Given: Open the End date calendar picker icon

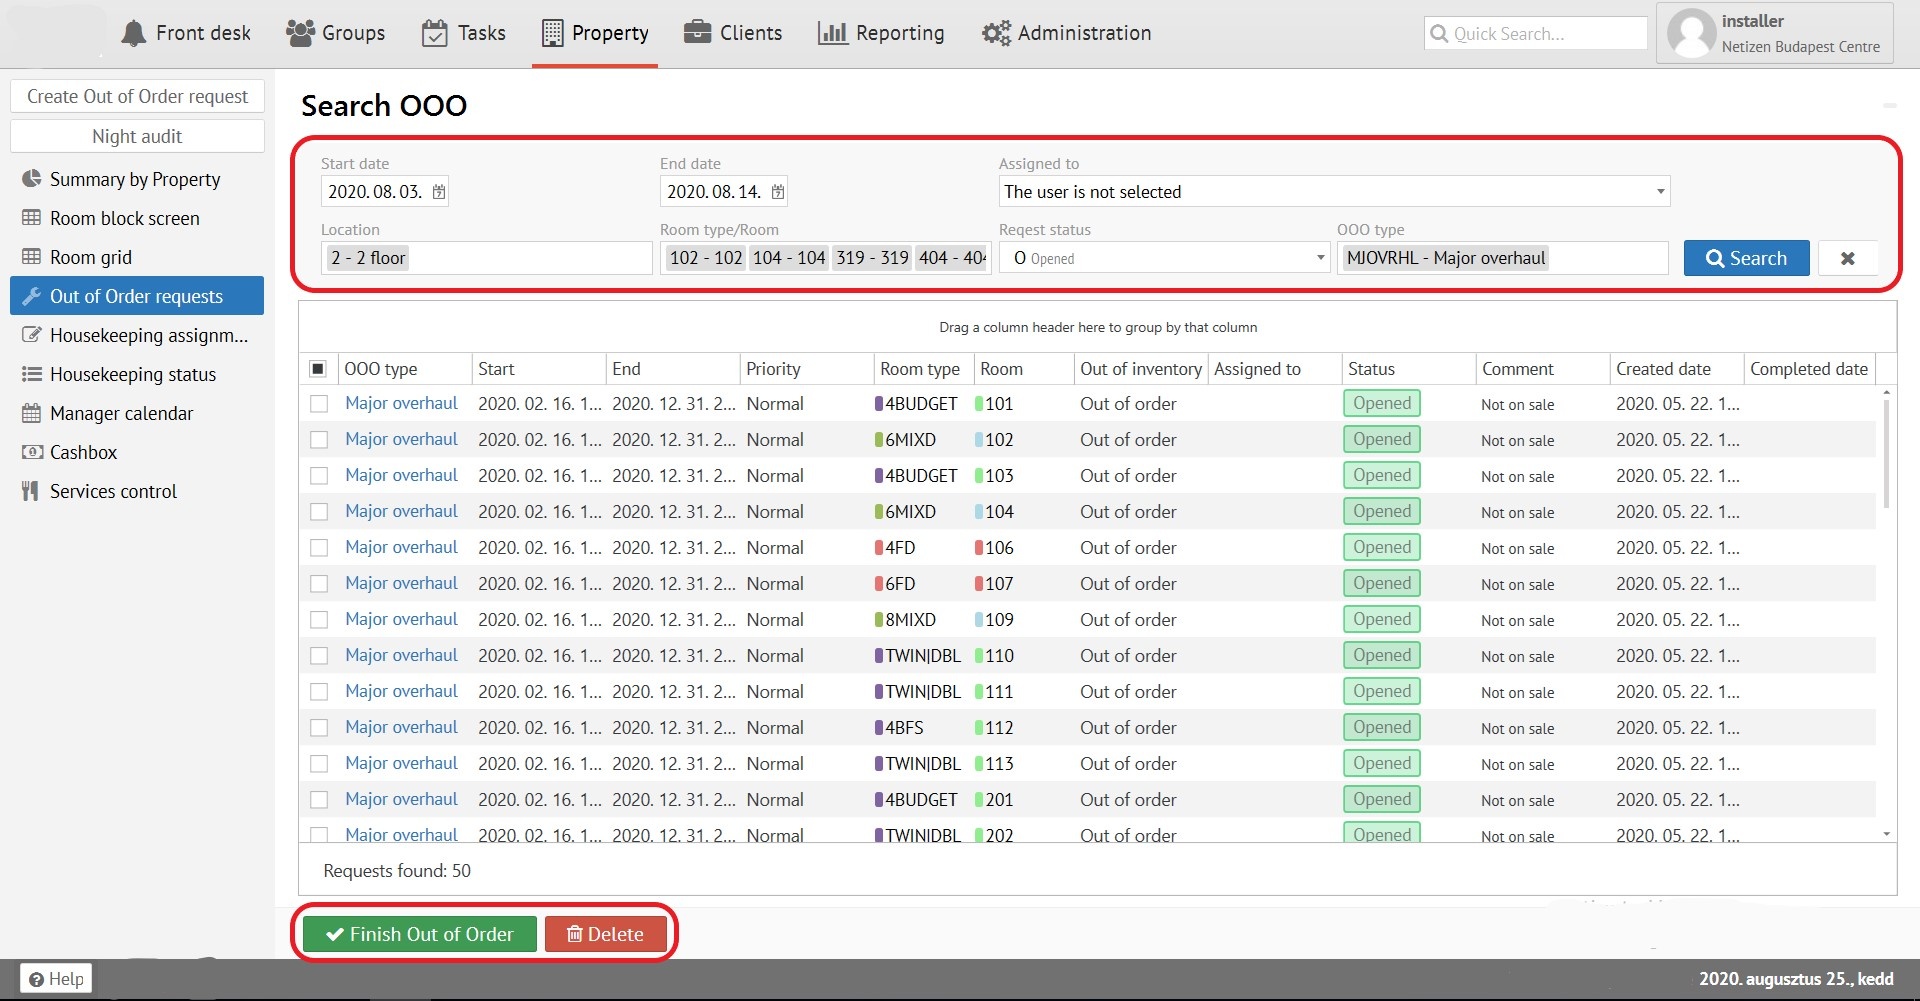Looking at the screenshot, I should [778, 191].
